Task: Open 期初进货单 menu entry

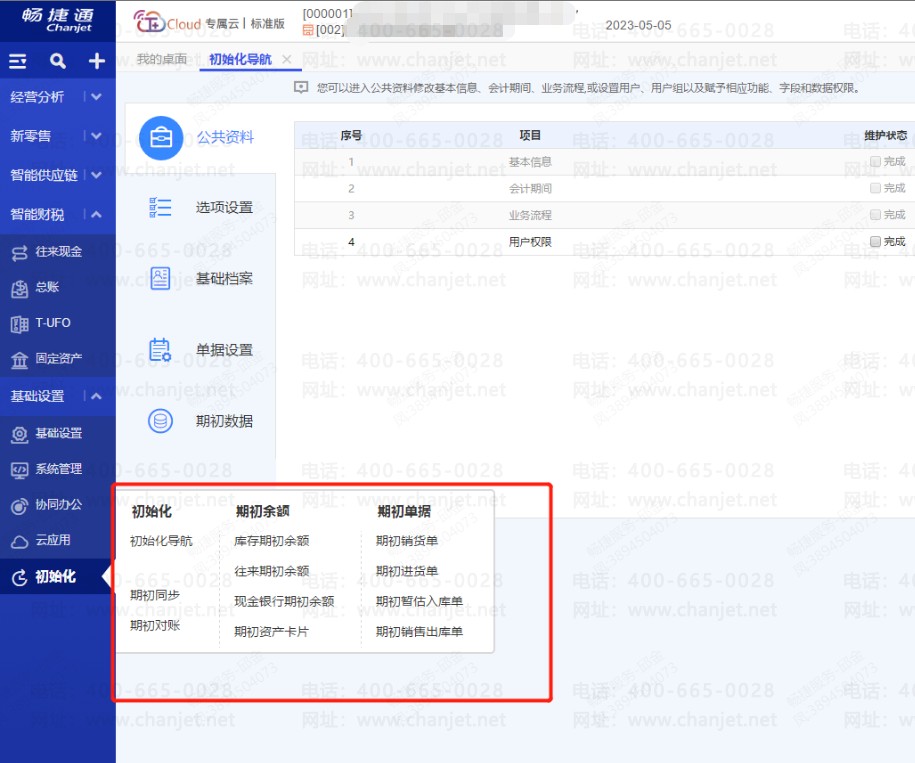Action: click(407, 571)
